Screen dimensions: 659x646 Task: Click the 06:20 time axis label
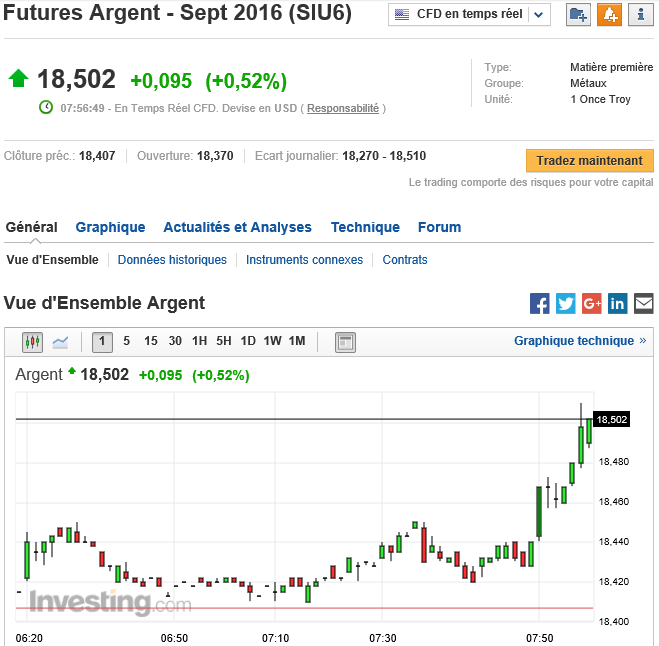pos(29,638)
